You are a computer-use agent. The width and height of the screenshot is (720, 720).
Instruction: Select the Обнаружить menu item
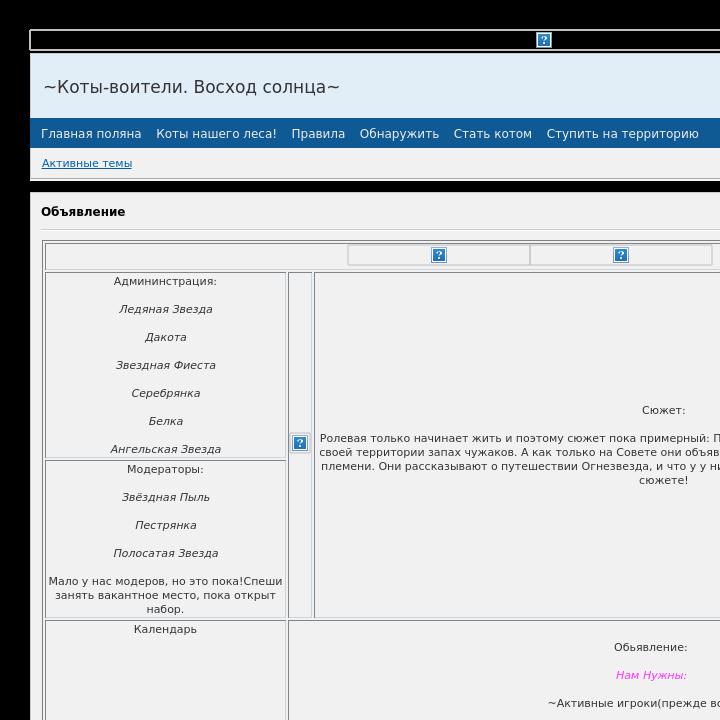coord(399,134)
